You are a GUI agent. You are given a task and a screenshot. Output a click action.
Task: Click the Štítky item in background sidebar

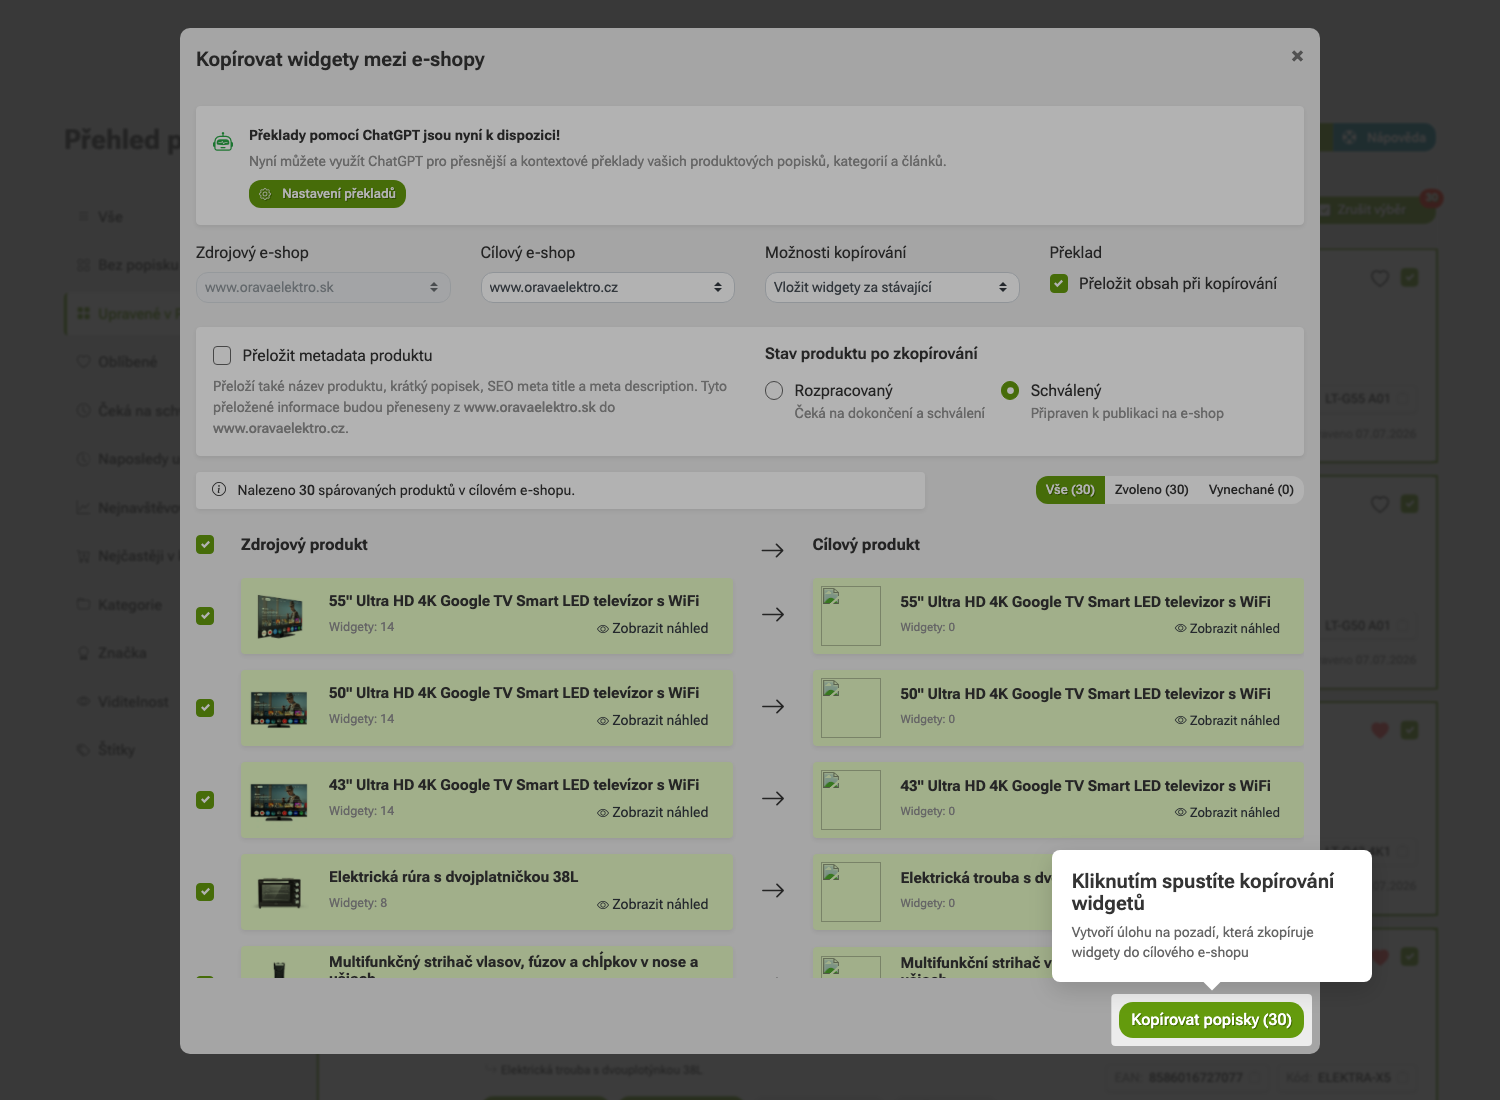[116, 750]
